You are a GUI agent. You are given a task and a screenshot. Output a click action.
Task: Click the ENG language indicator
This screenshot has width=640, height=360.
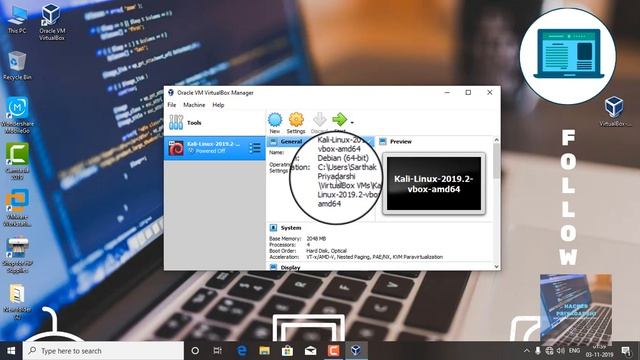coord(574,351)
